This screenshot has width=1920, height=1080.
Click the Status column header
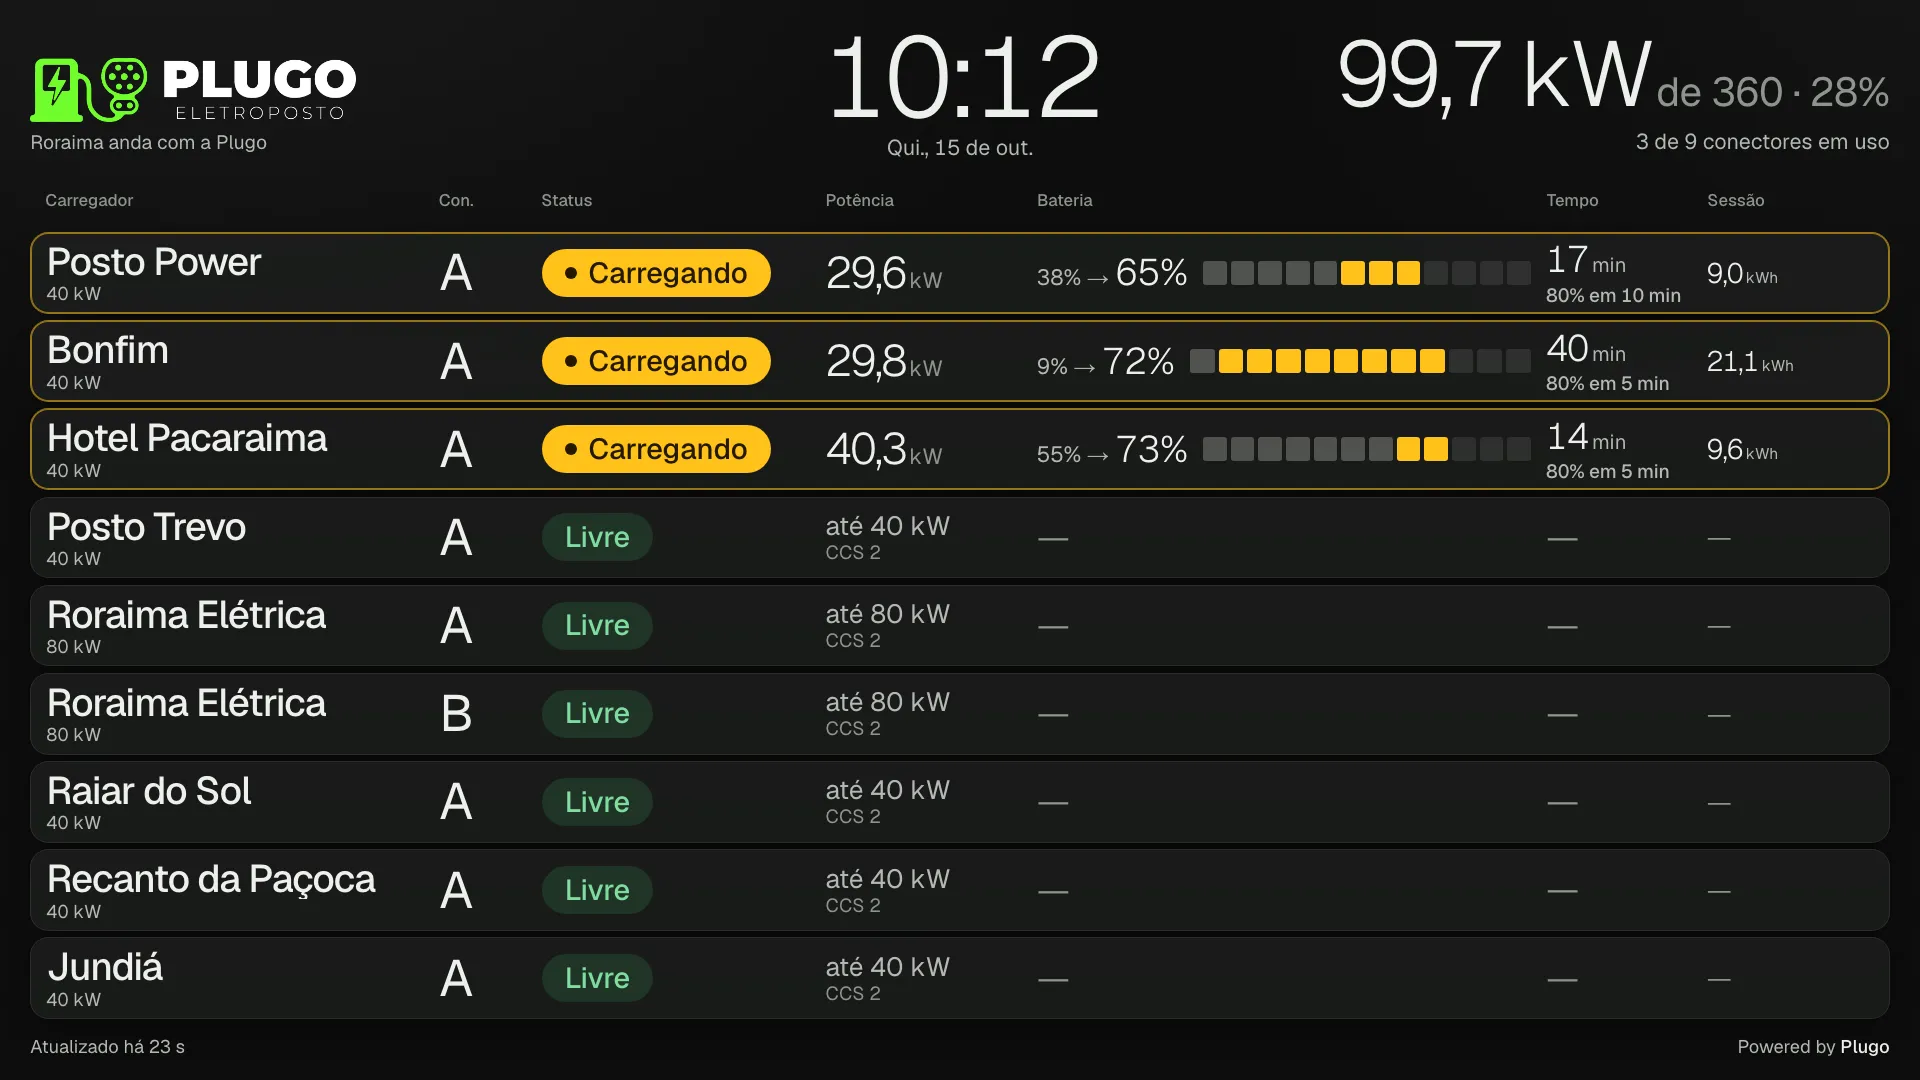(566, 200)
